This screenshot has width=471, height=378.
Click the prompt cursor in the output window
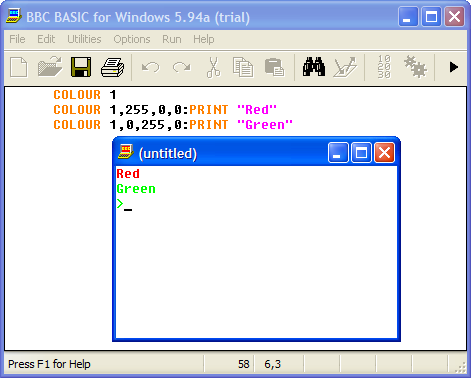(x=128, y=210)
